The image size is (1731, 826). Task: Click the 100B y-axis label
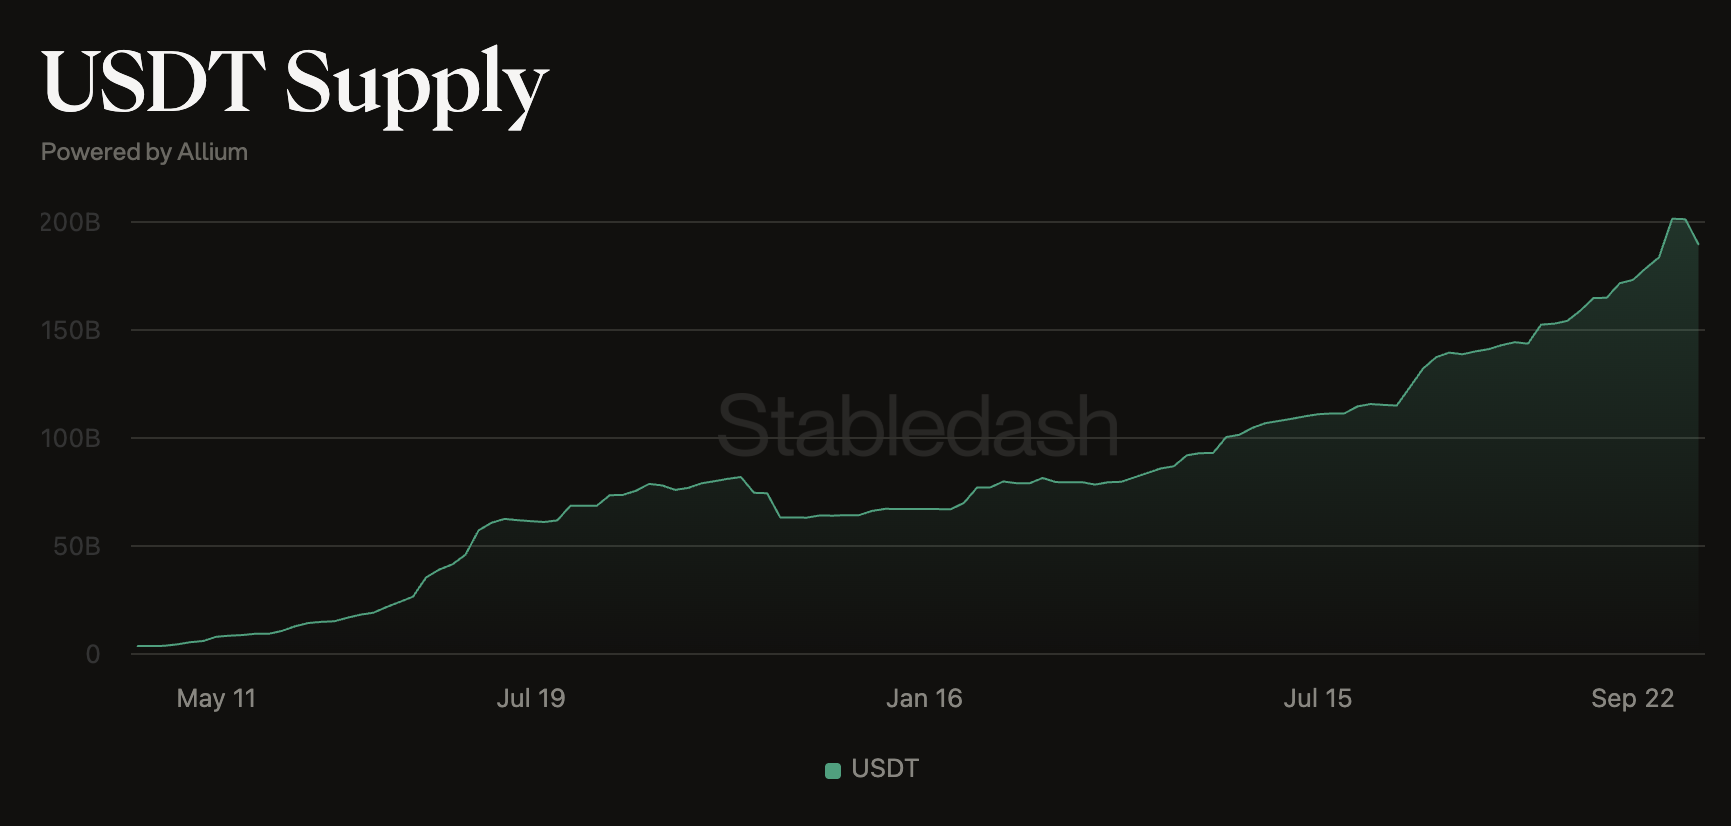(70, 438)
